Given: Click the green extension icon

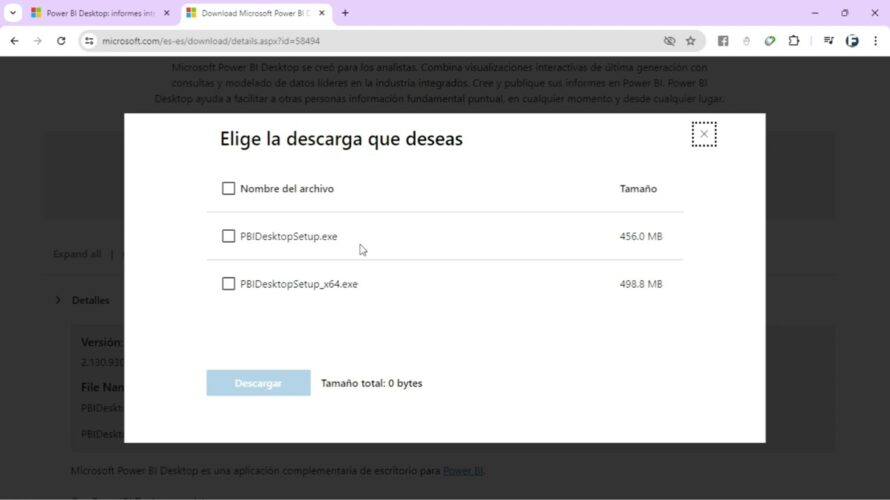Looking at the screenshot, I should (770, 41).
